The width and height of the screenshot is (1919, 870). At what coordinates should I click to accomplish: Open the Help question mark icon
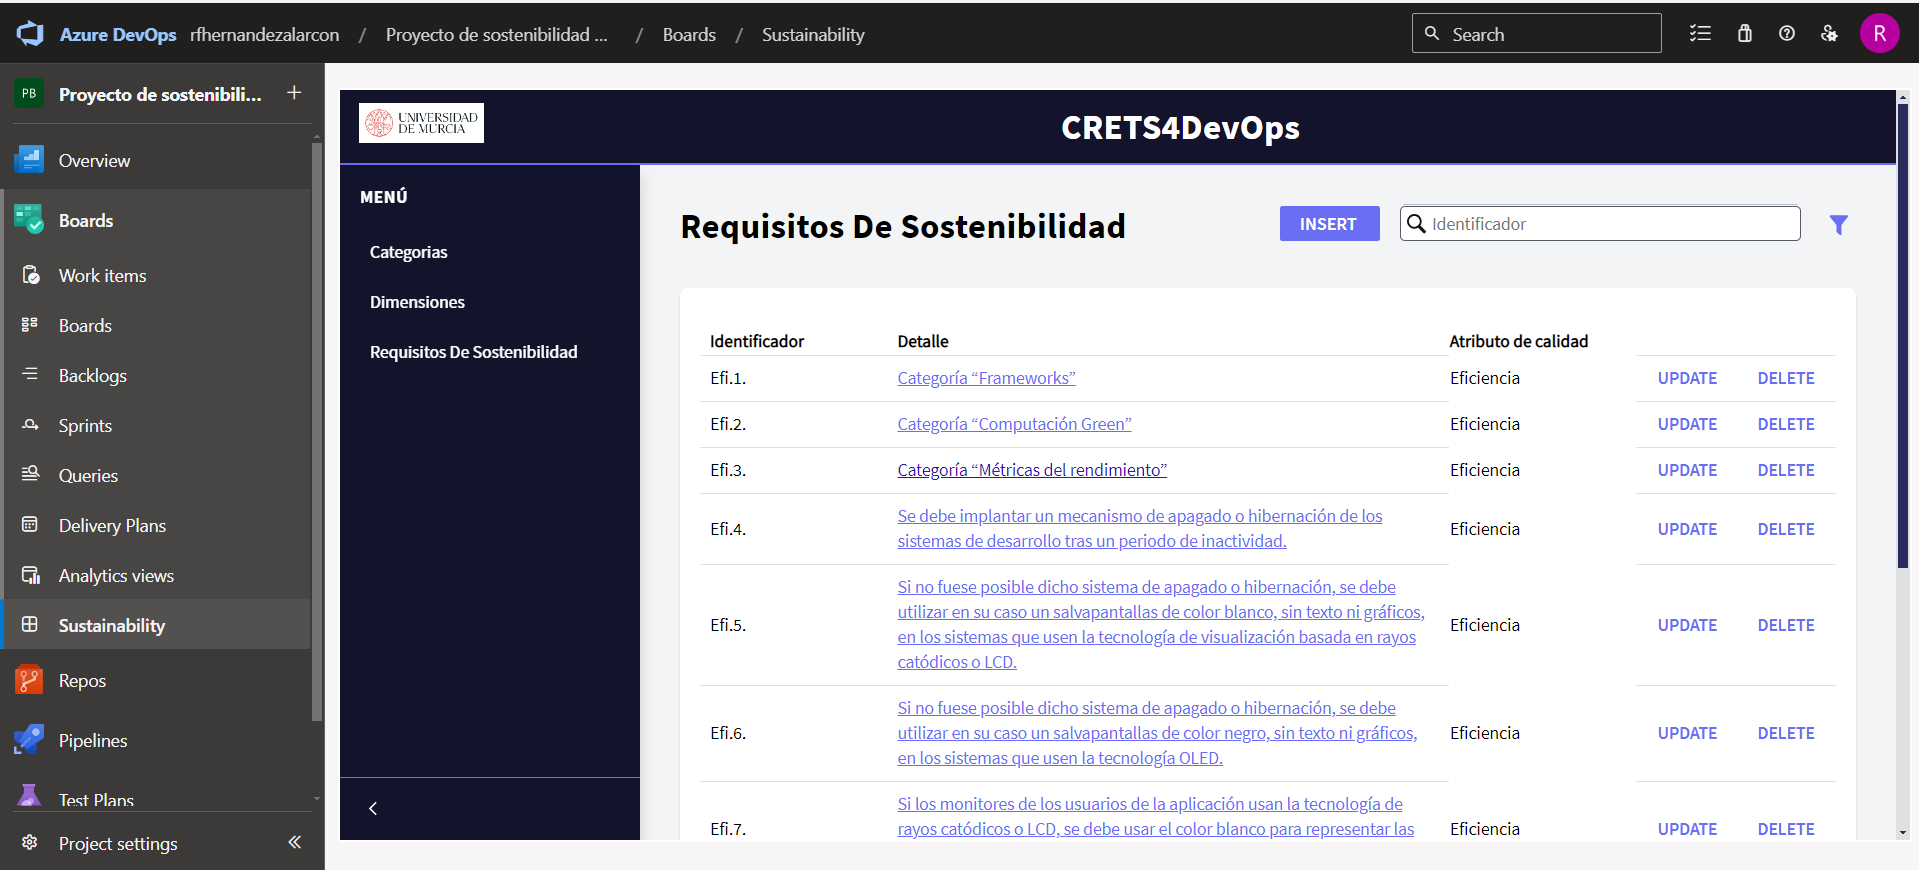pos(1787,34)
